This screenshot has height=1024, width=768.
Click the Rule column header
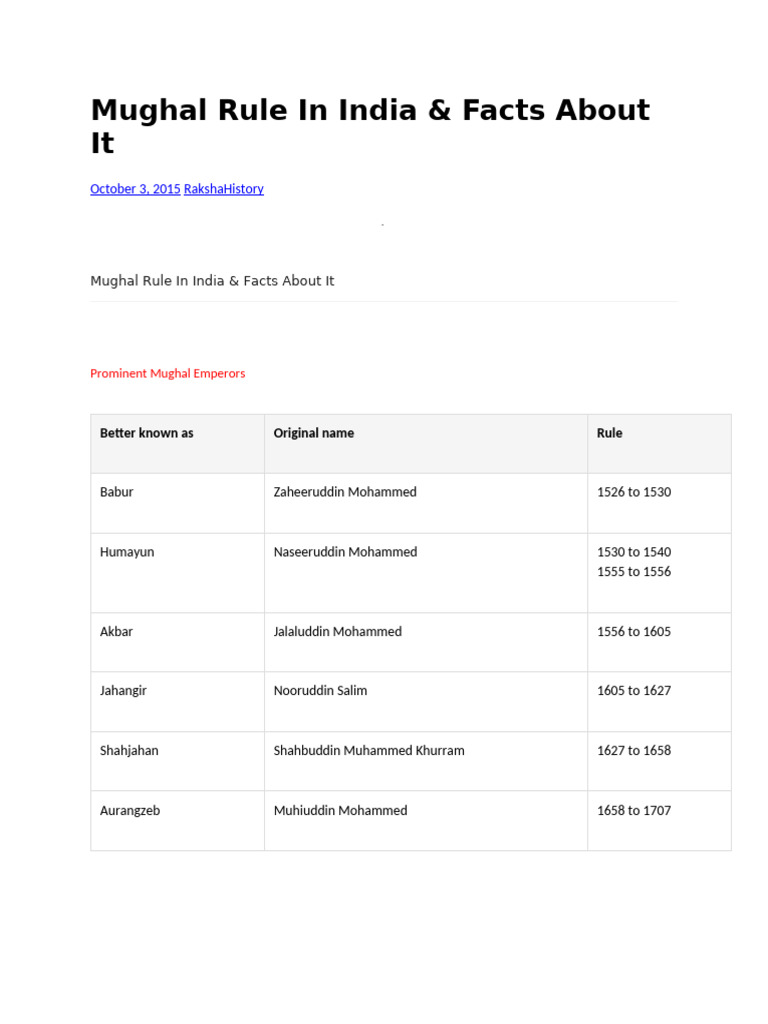click(x=660, y=443)
